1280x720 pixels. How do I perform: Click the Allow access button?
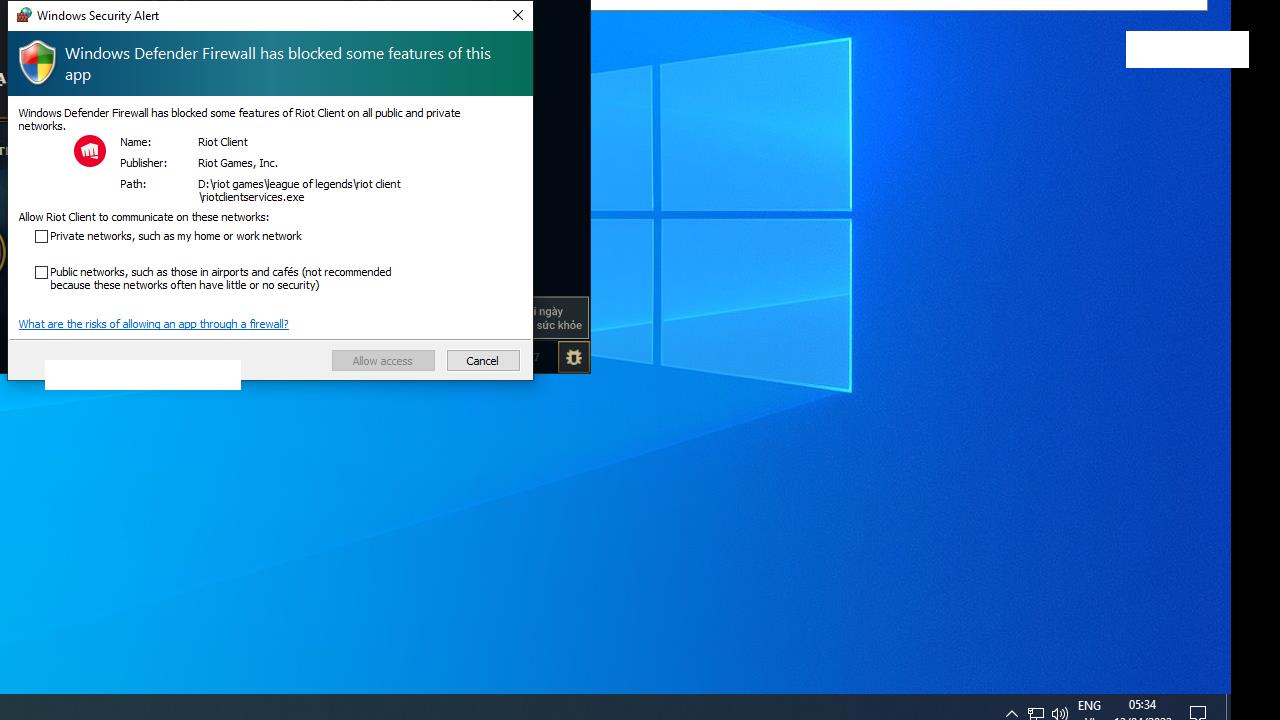(x=383, y=361)
